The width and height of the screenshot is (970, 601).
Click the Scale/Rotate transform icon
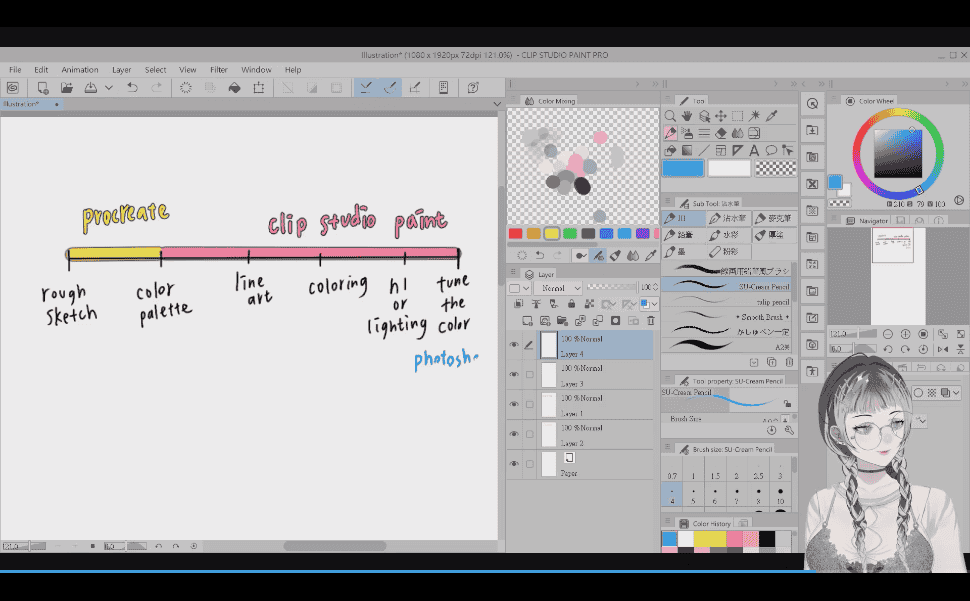259,88
